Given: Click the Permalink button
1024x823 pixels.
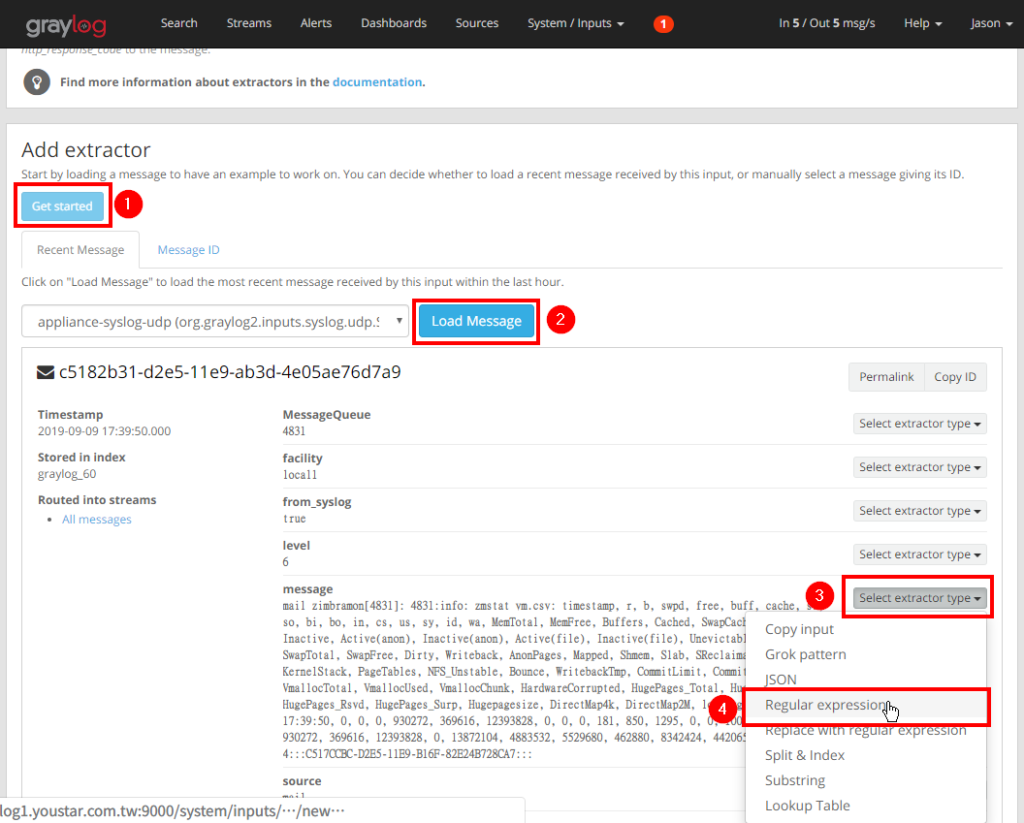Looking at the screenshot, I should click(886, 378).
